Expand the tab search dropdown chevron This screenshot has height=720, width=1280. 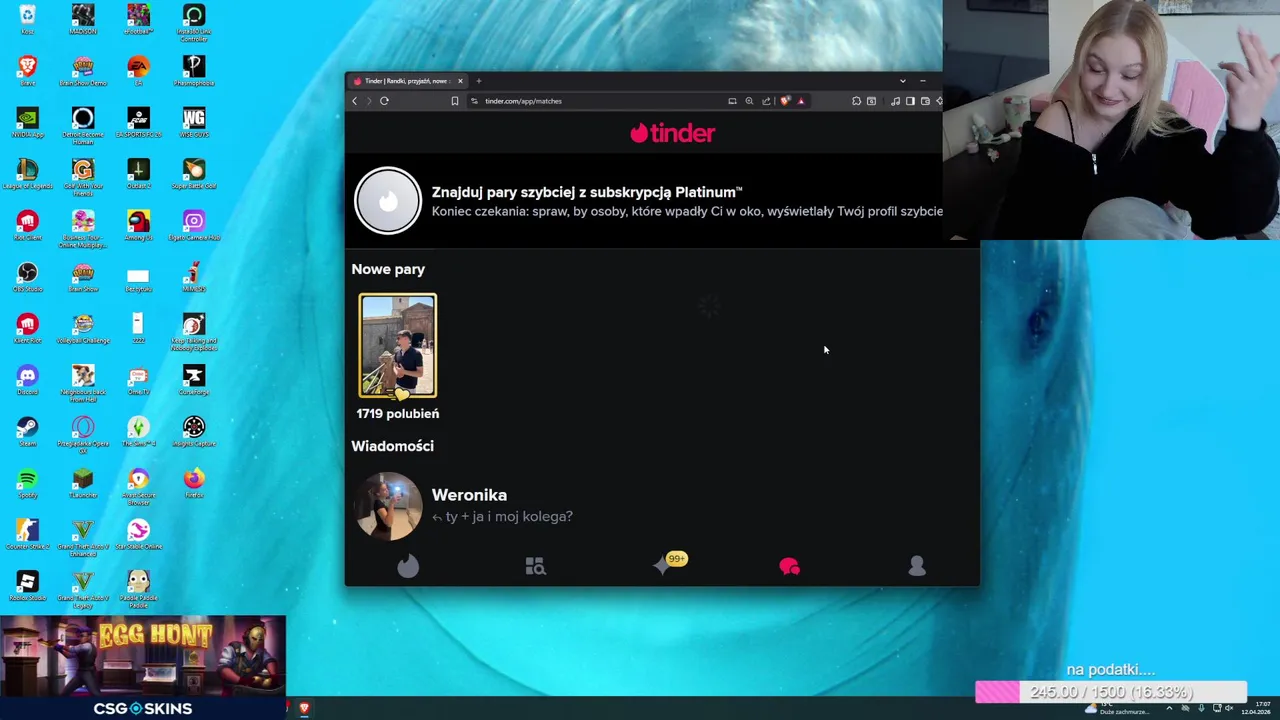coord(902,81)
